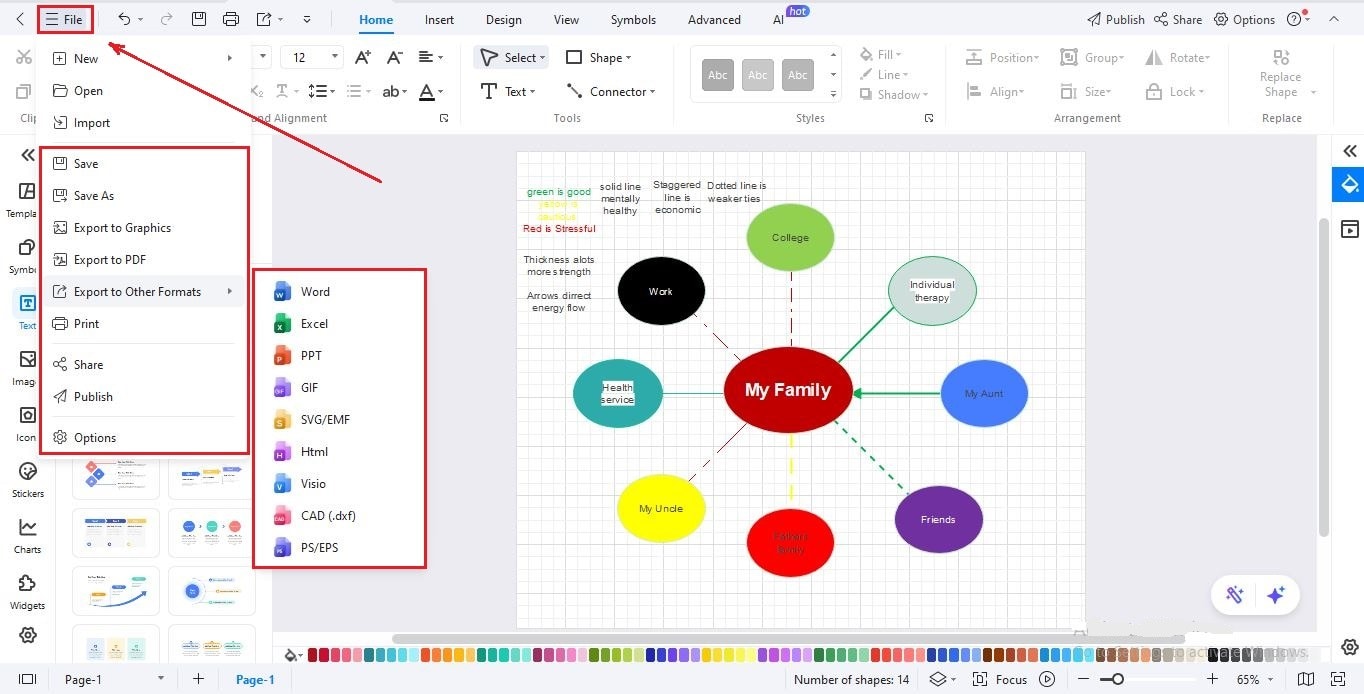Open the AI tab
Screen dimensions: 1364x694
778,19
